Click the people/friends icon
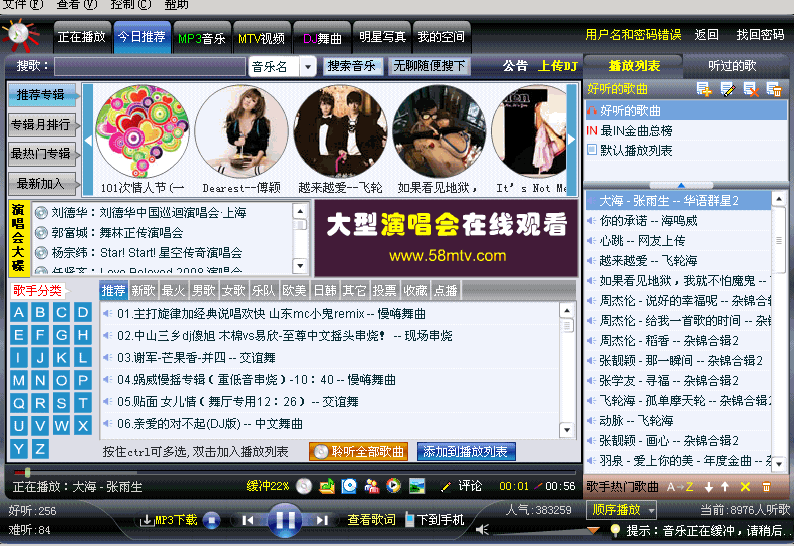The height and width of the screenshot is (546, 794). coord(372,486)
